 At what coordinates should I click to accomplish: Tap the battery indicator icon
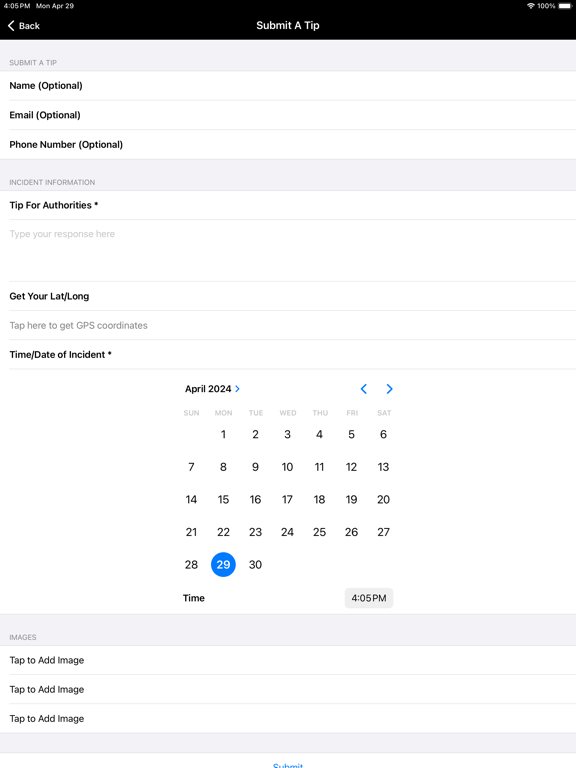point(565,6)
